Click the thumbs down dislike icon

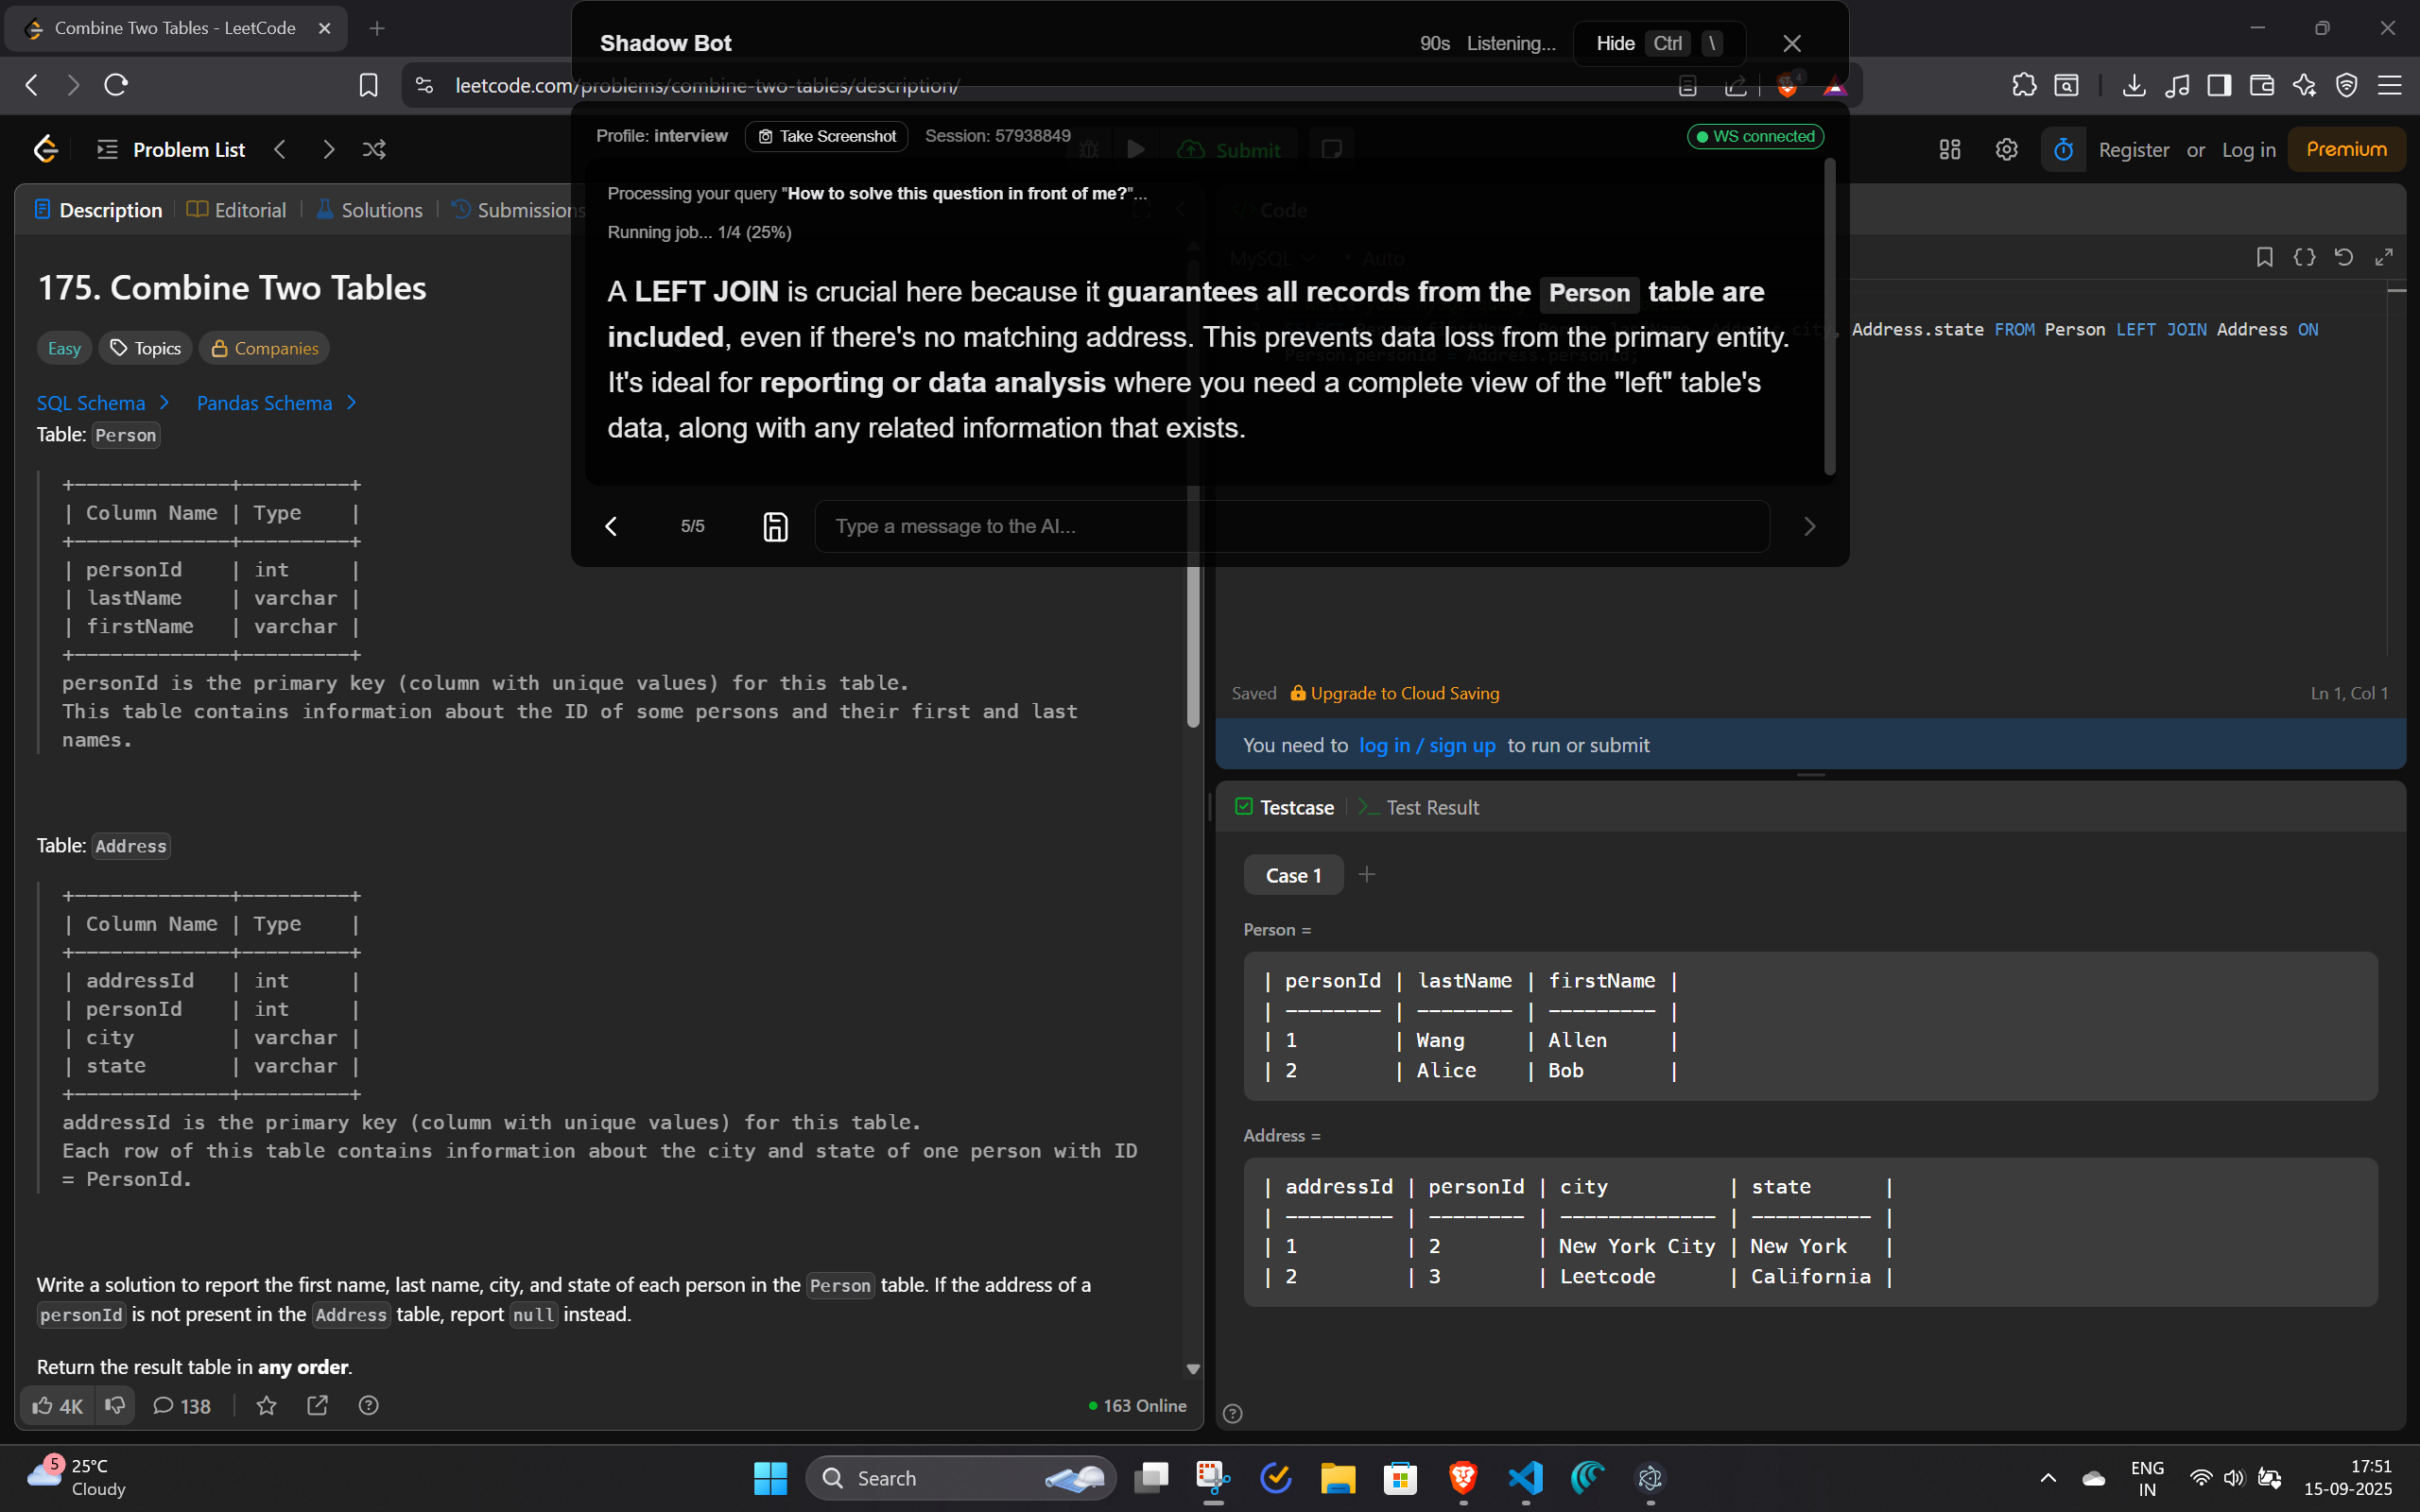tap(115, 1405)
